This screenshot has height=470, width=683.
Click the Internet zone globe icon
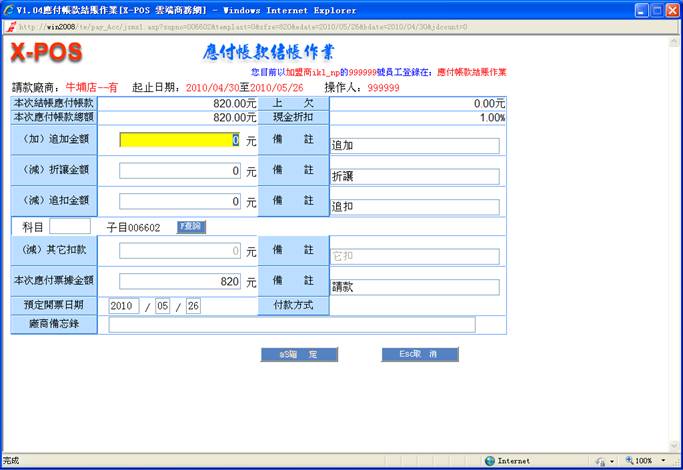490,461
